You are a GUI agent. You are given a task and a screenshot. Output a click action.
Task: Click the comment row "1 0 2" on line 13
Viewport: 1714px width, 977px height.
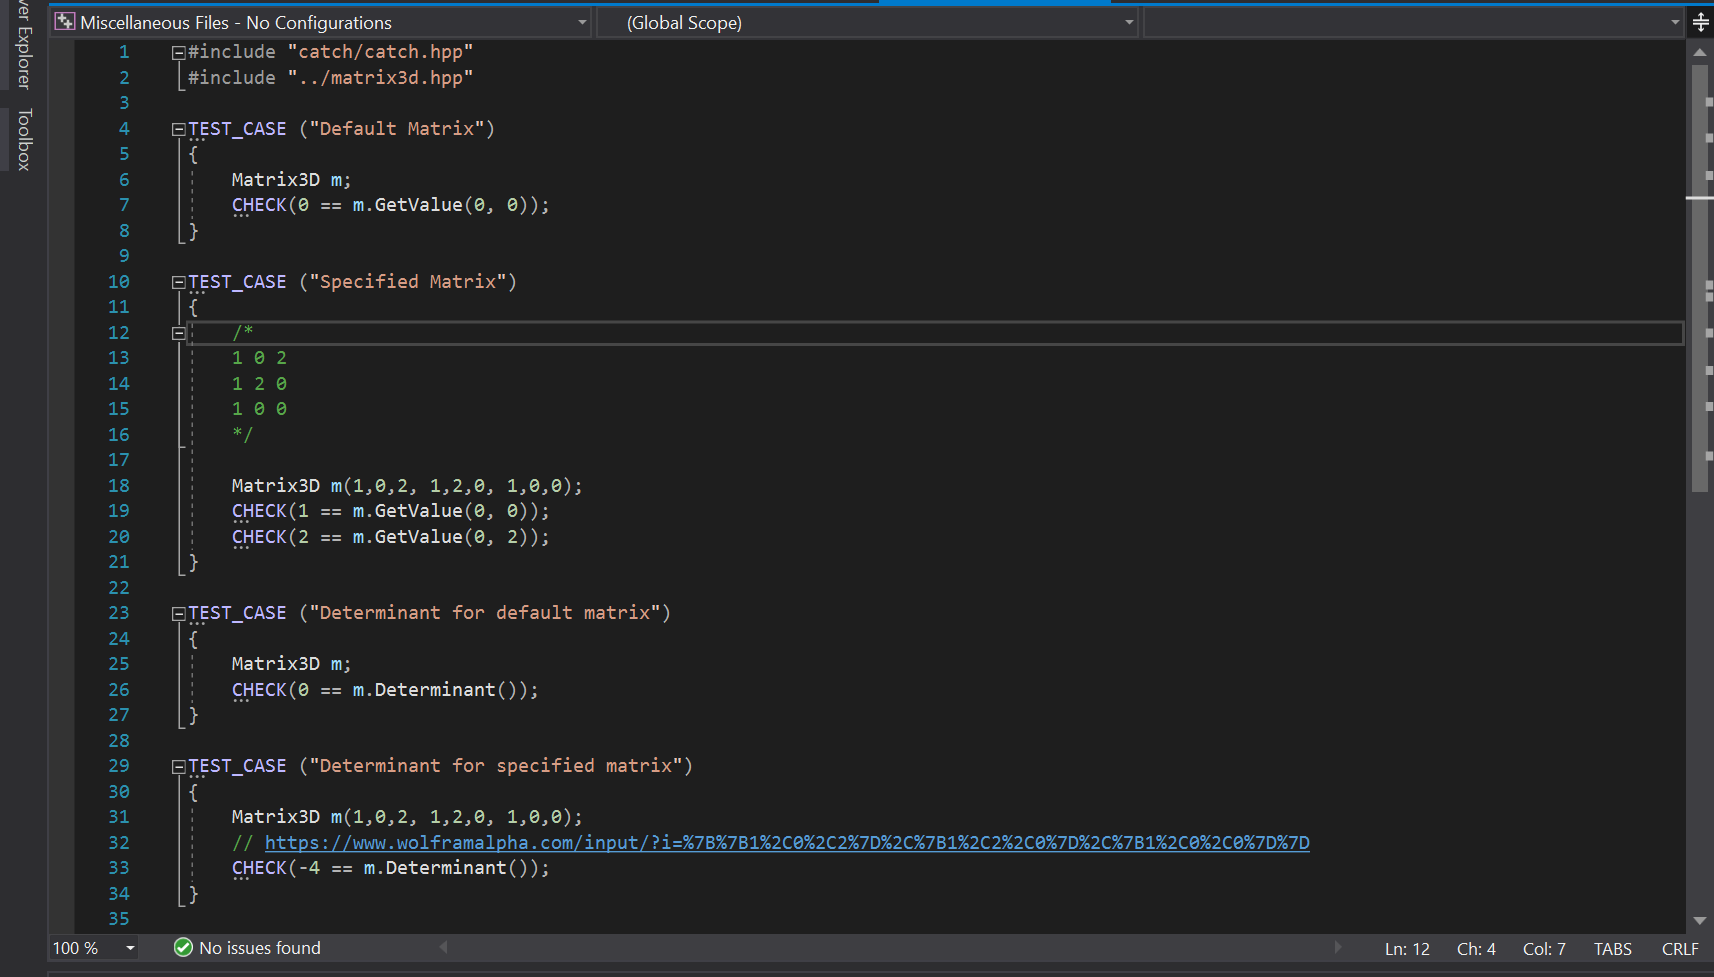click(259, 358)
